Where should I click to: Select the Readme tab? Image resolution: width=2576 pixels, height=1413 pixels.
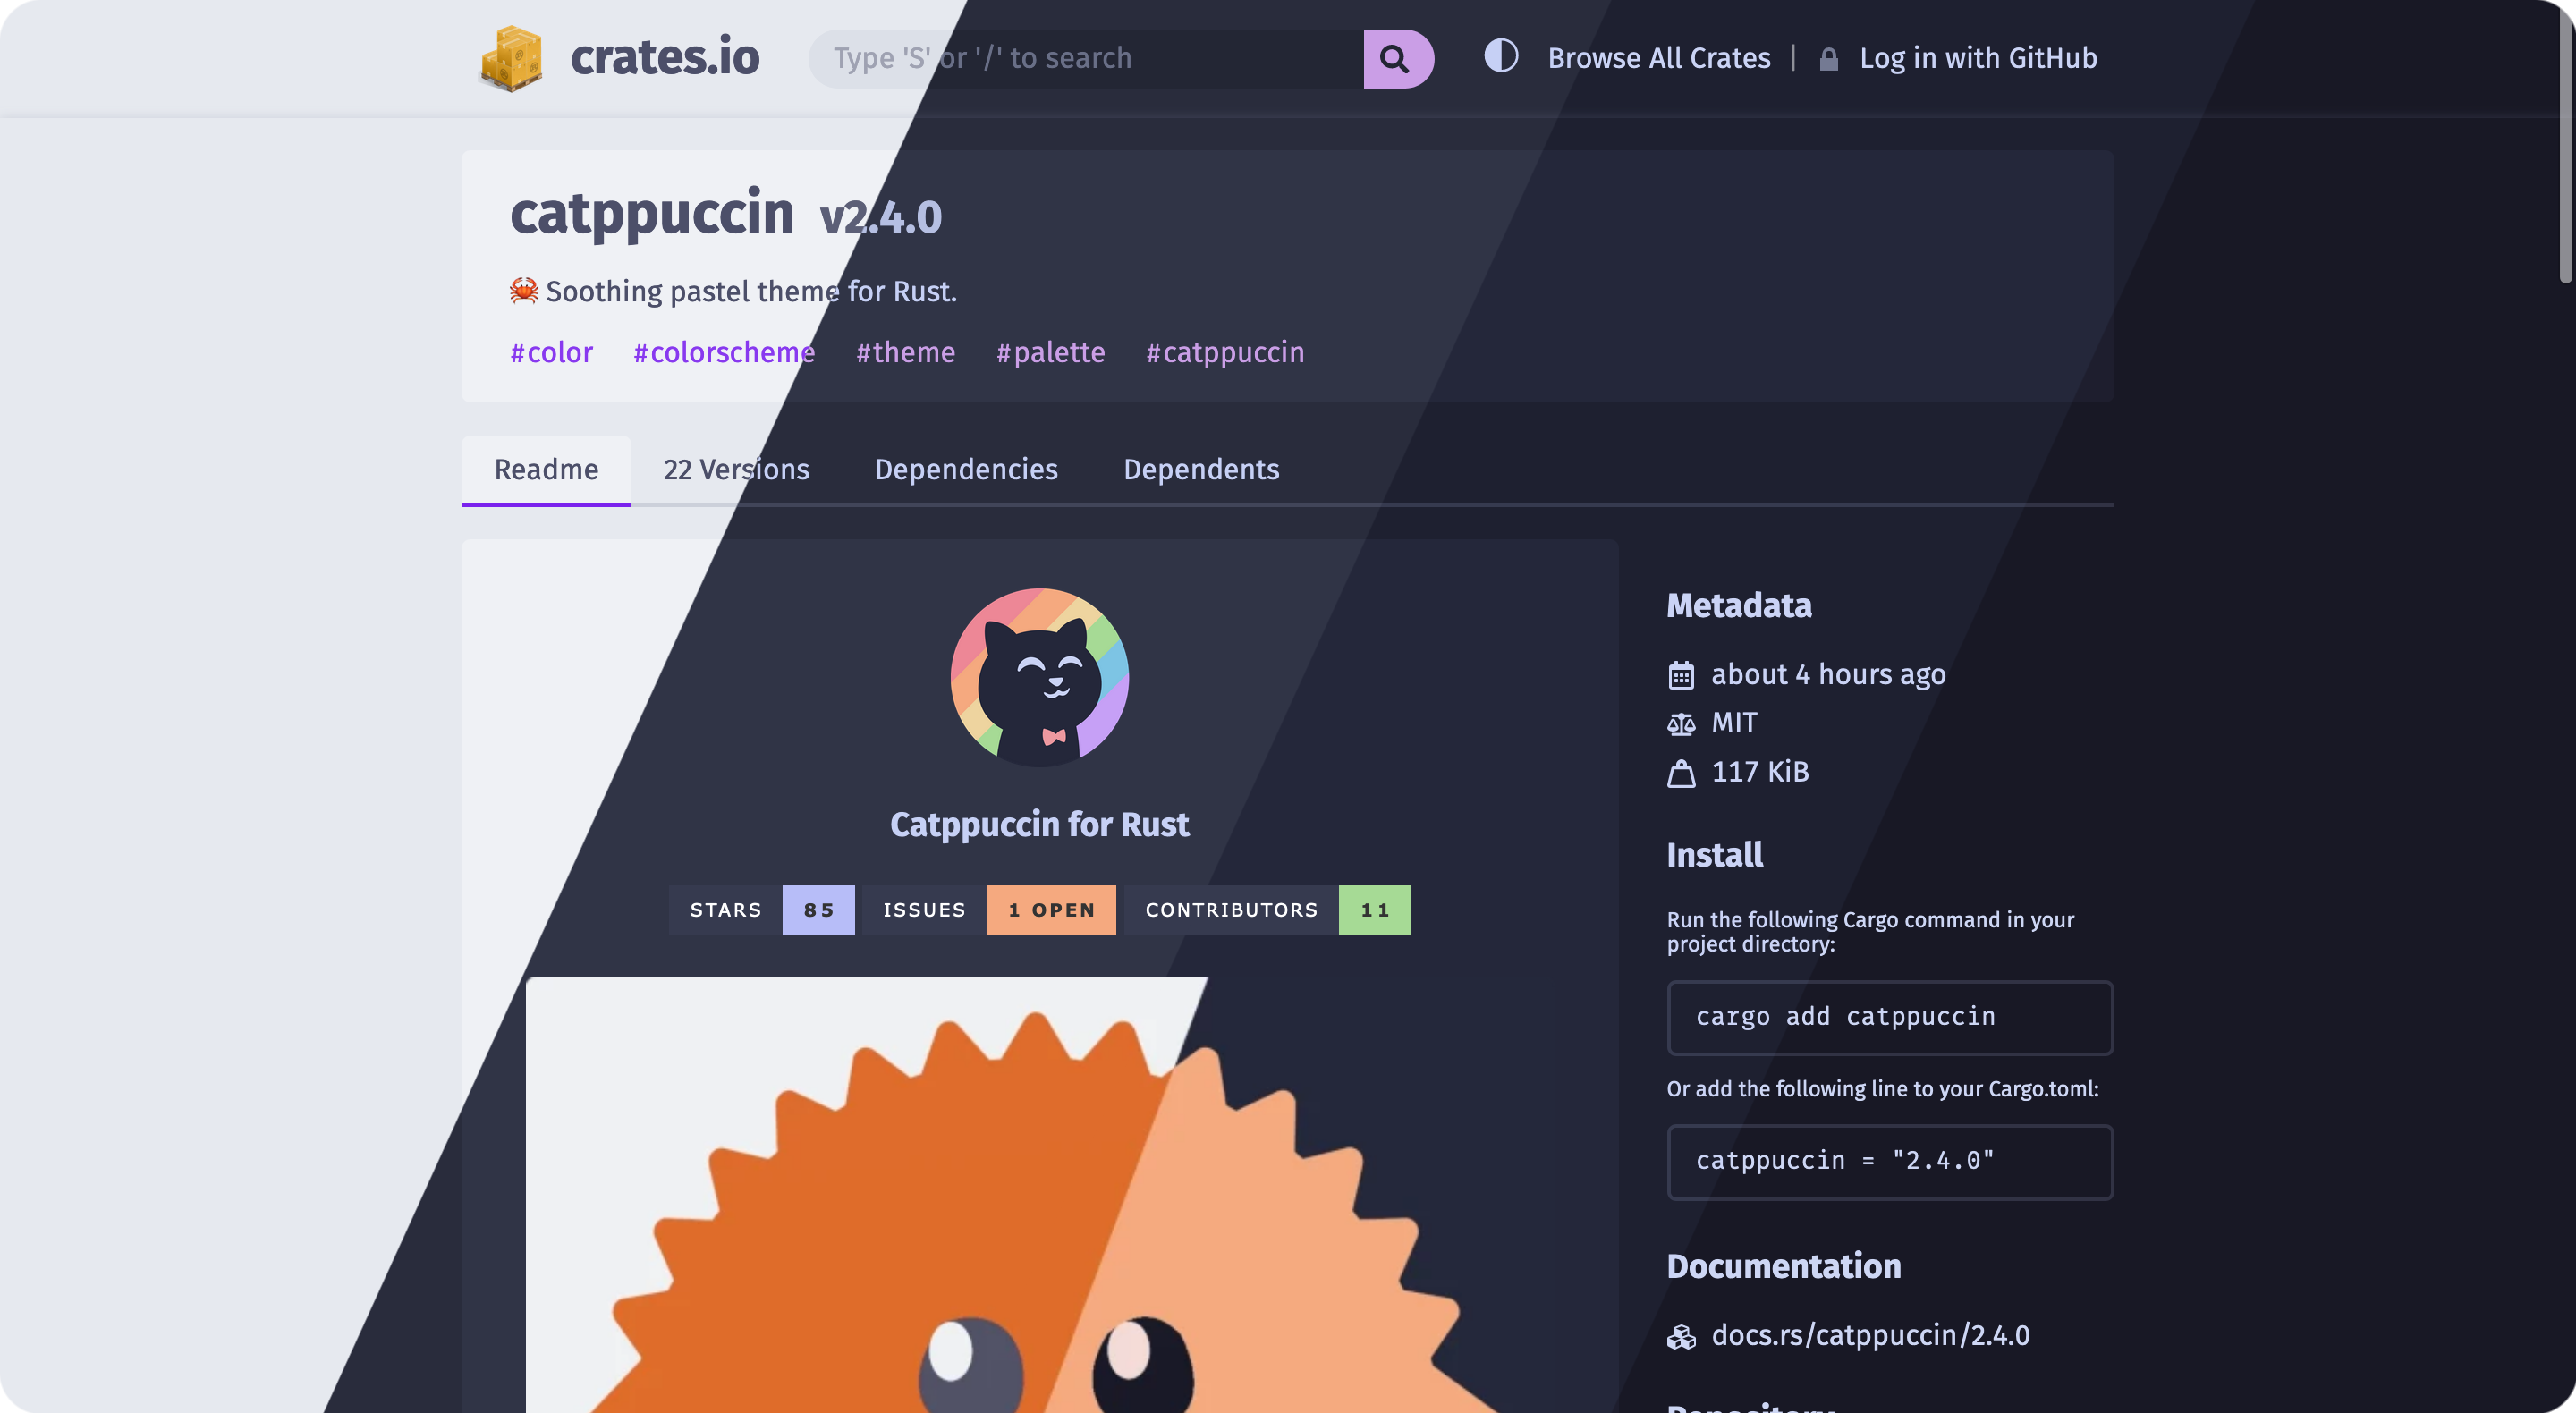tap(546, 470)
